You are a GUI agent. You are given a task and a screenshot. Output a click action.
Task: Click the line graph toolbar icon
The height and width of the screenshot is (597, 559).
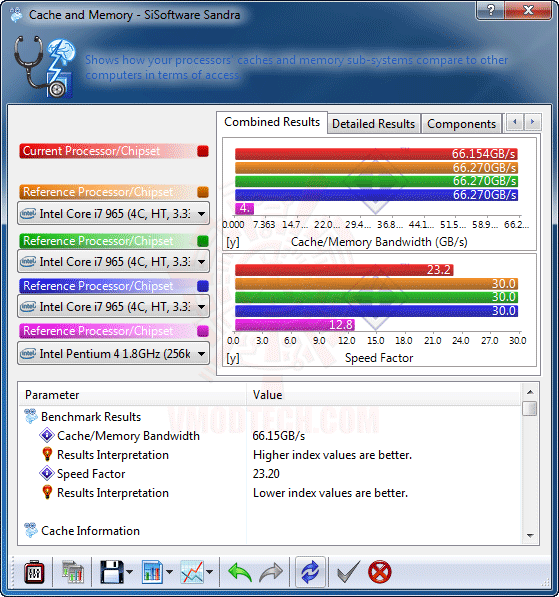pyautogui.click(x=192, y=571)
